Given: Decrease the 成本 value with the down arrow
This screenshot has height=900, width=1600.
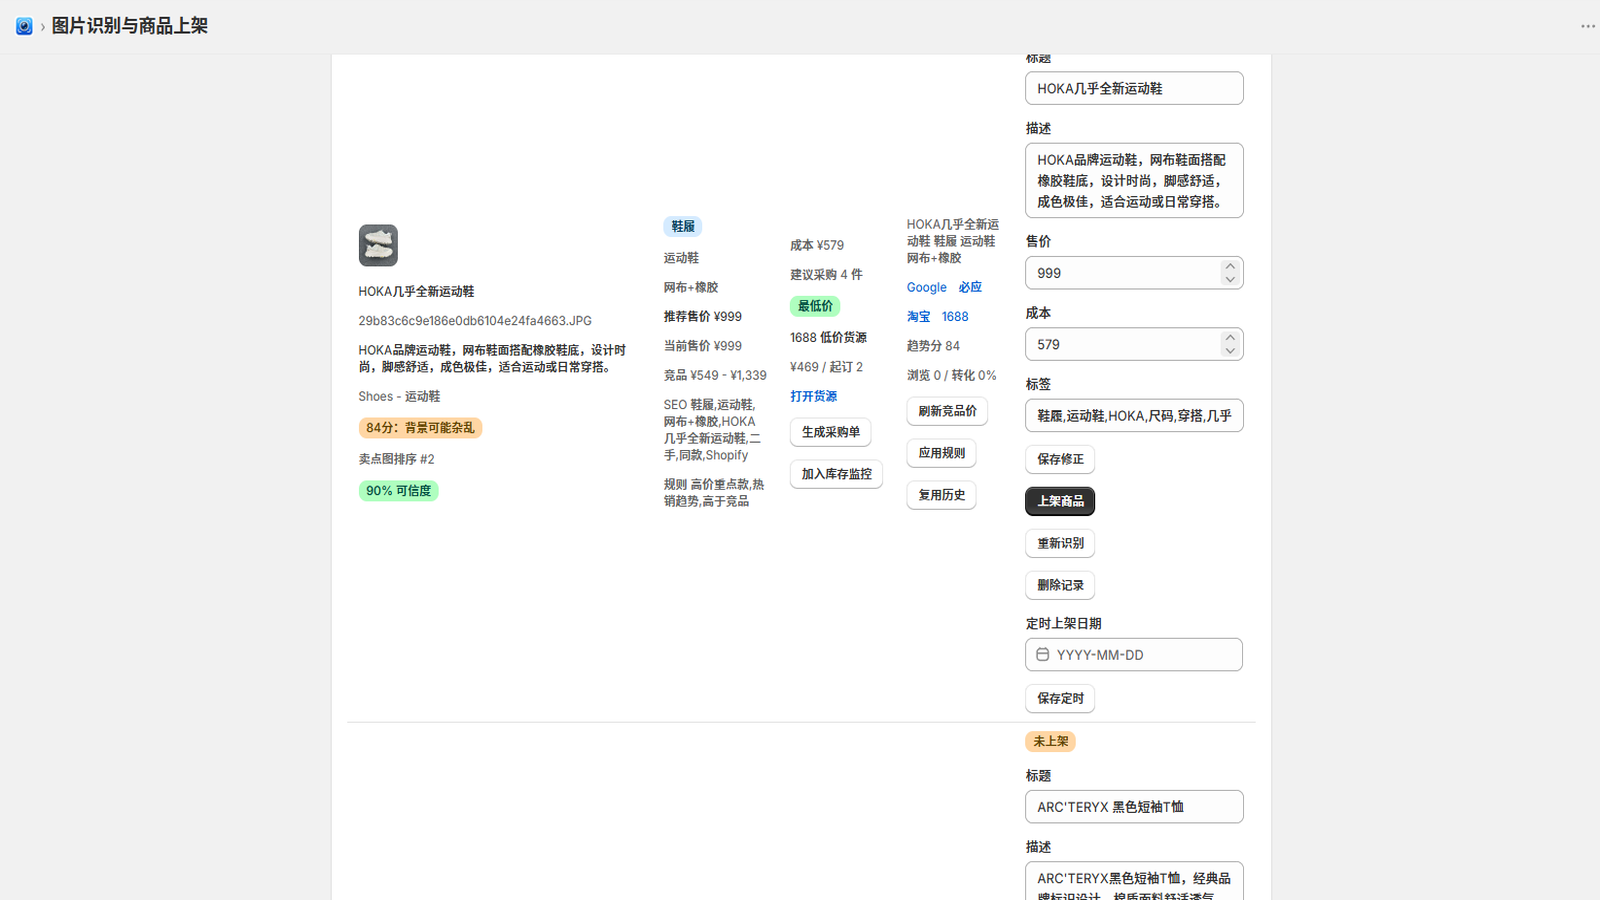Looking at the screenshot, I should point(1230,350).
